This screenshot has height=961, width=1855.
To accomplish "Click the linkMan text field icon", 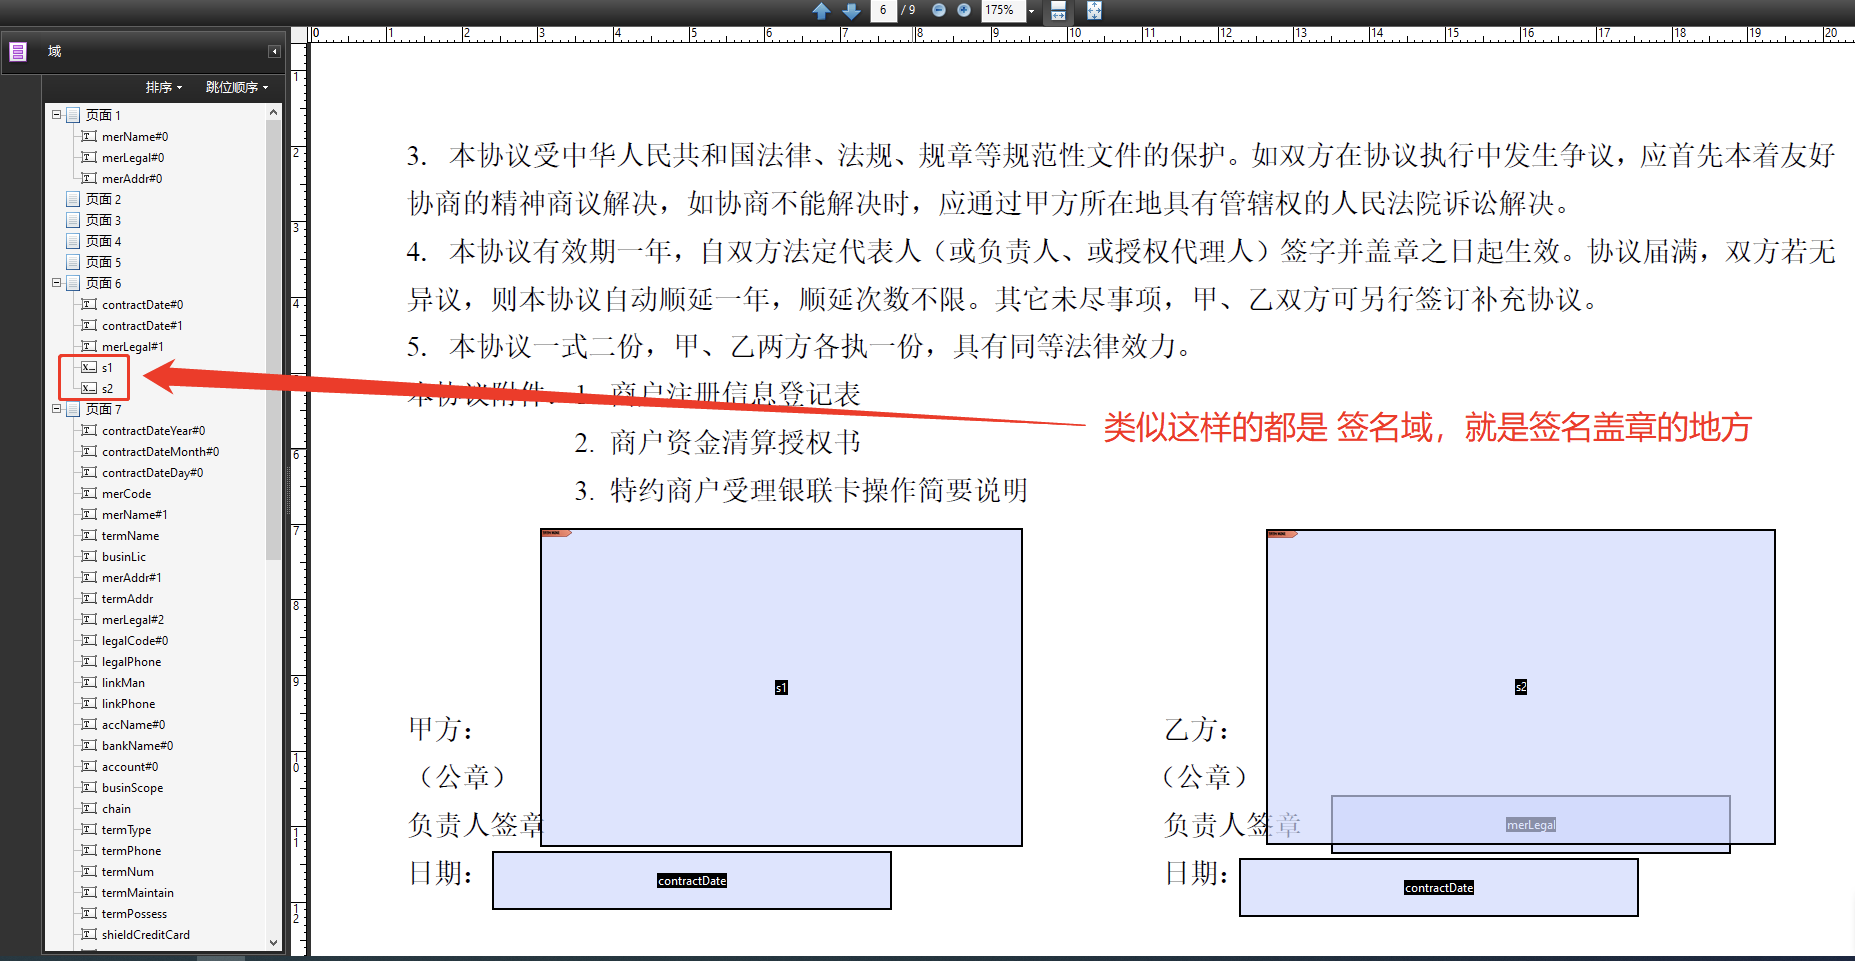I will click(x=89, y=683).
